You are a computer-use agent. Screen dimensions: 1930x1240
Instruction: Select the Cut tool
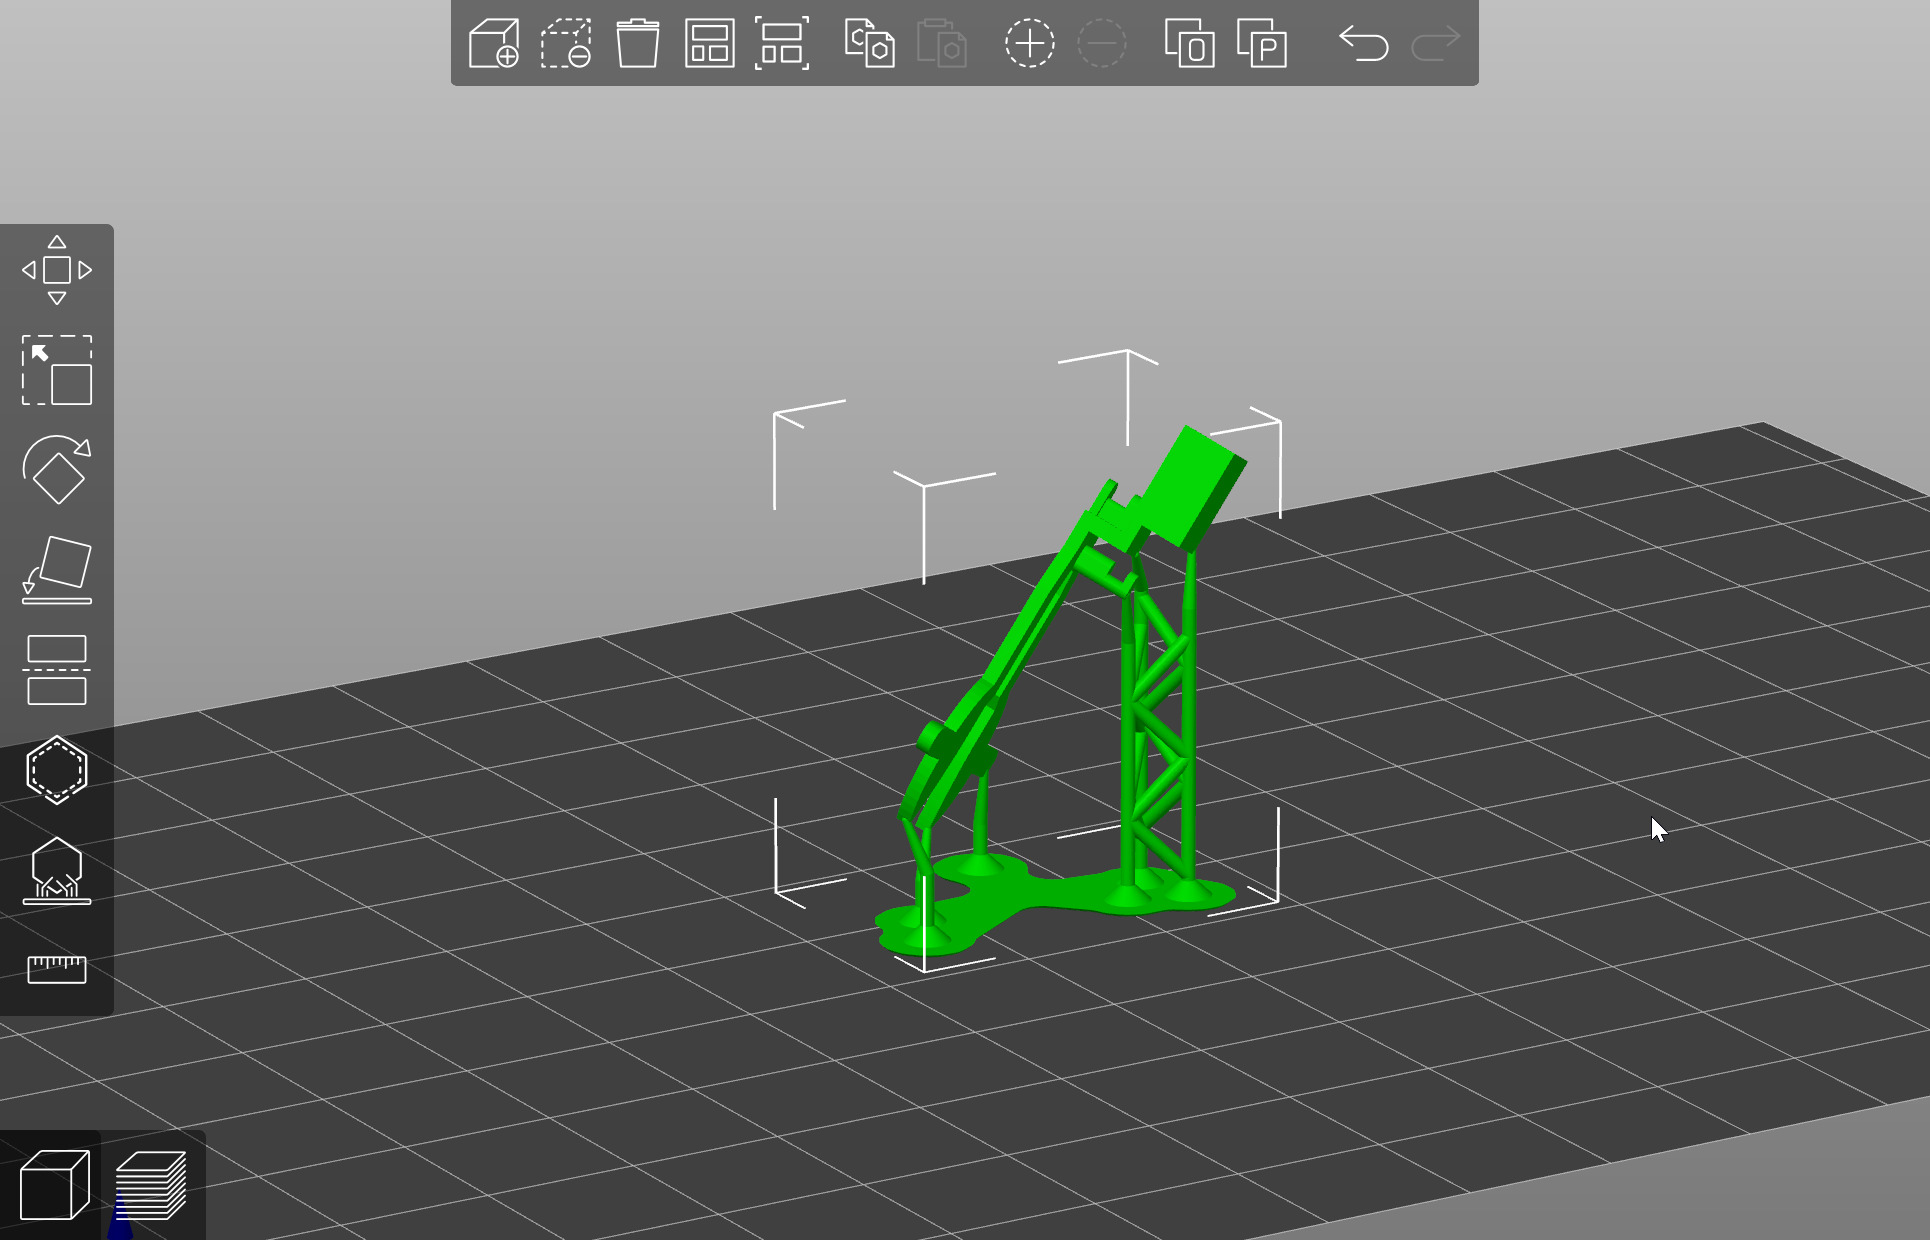(x=57, y=670)
